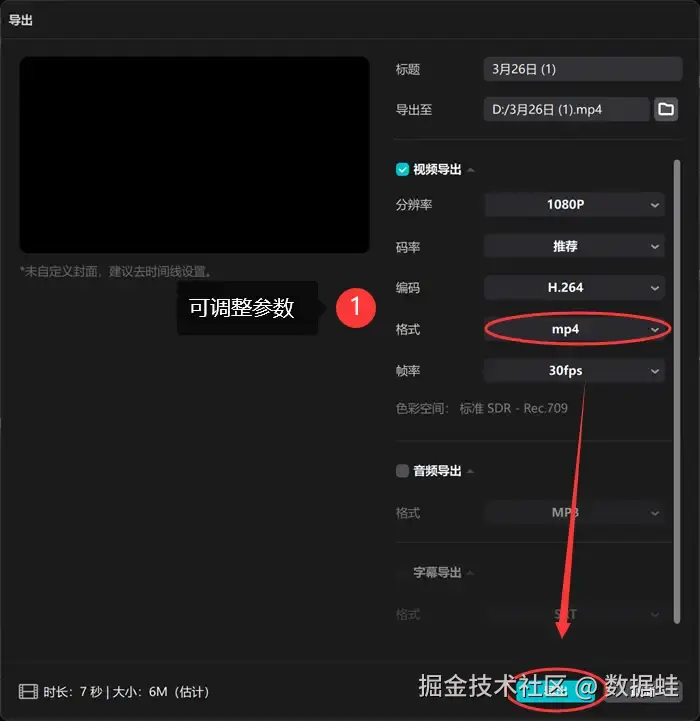Open the 帧率 30fps dropdown
Screen dimensions: 700x721
tap(574, 371)
